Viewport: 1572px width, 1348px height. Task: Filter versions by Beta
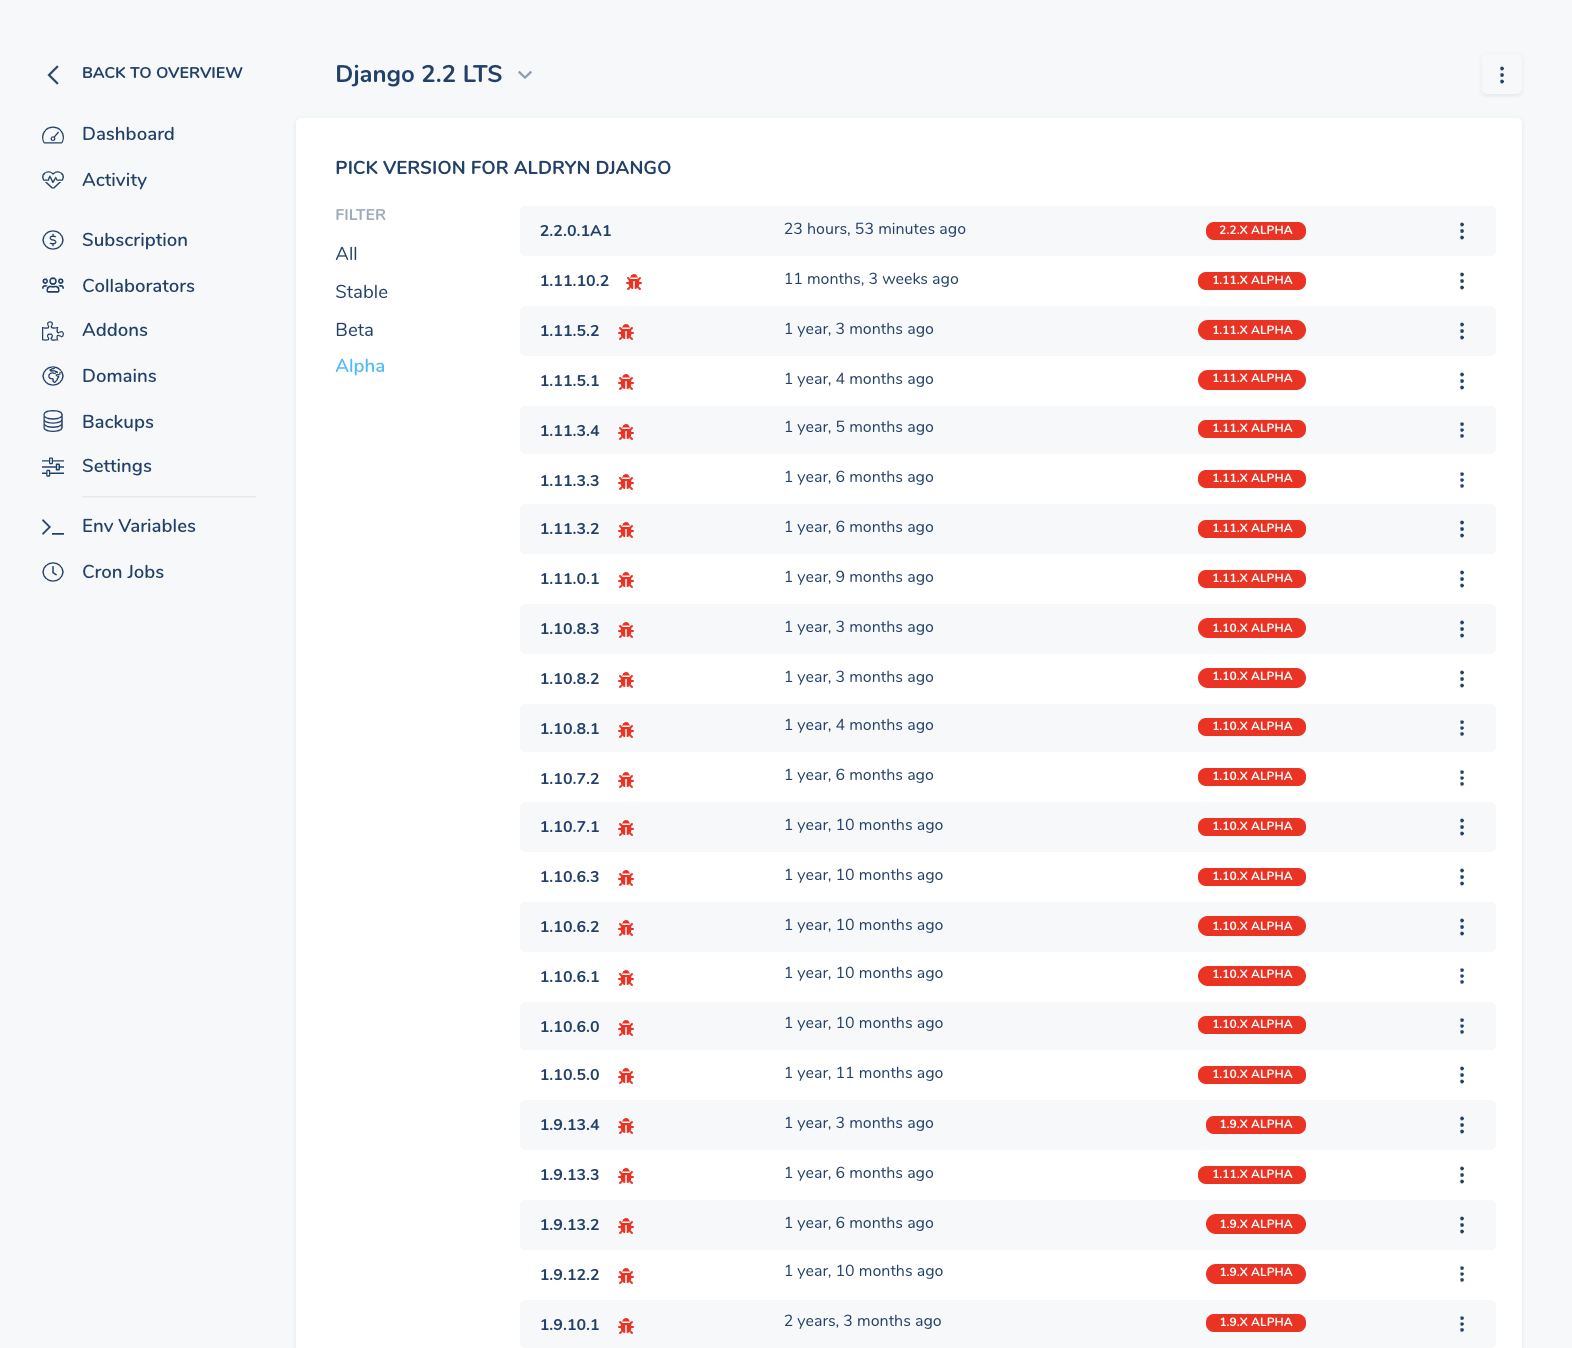pos(355,330)
